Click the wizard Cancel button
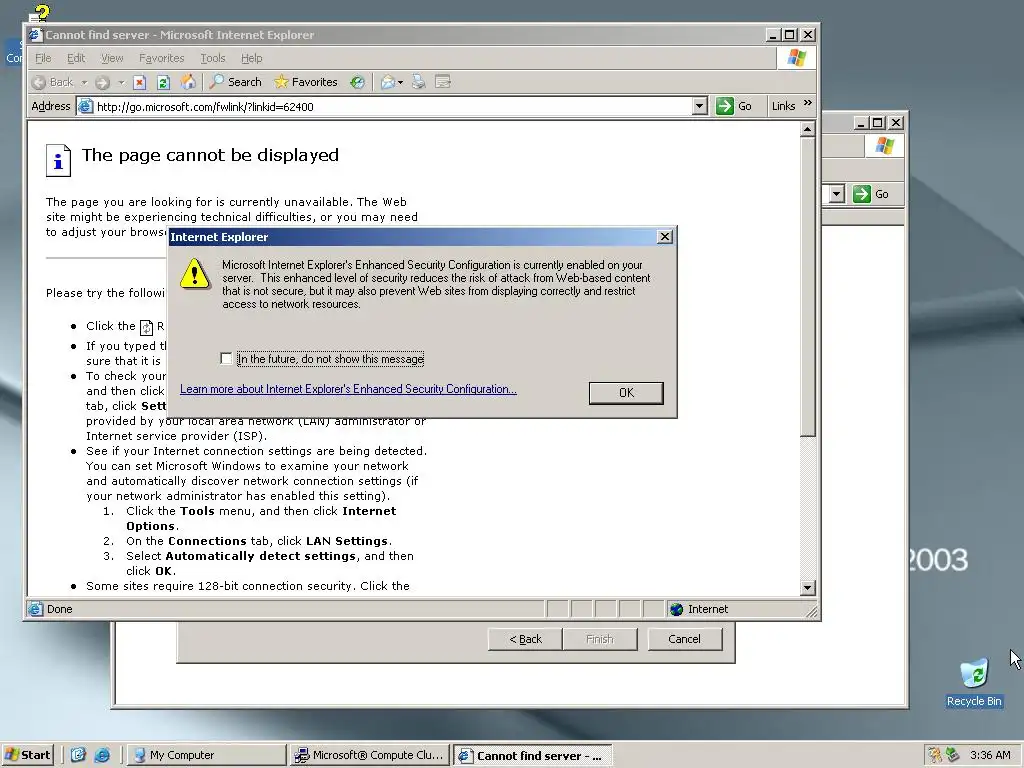 point(684,639)
